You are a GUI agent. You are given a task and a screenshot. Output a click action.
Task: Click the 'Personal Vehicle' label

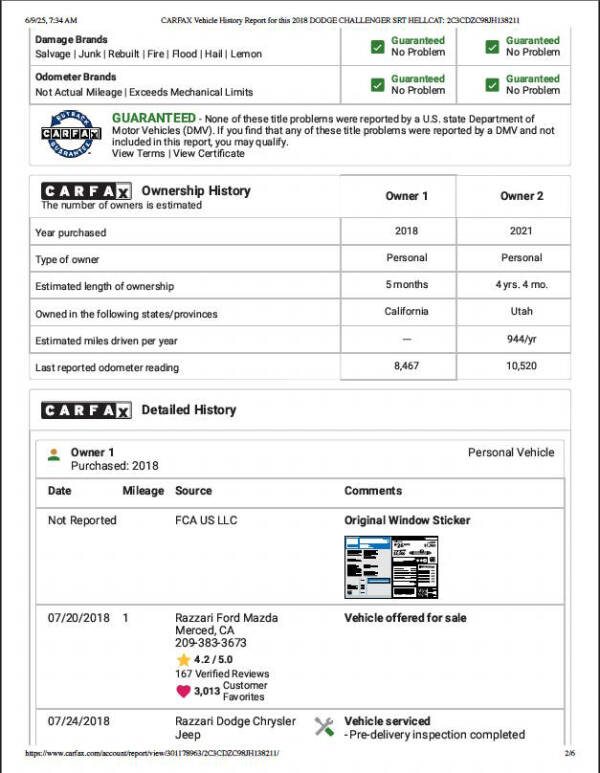click(x=511, y=452)
